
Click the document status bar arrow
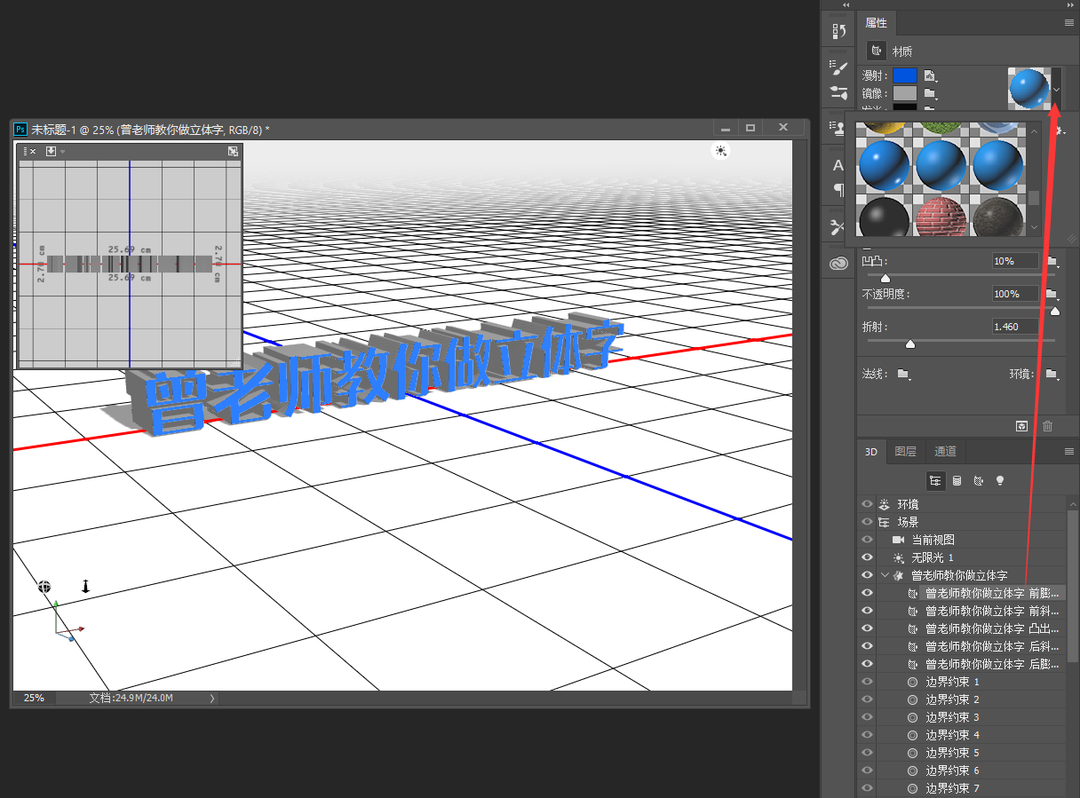point(211,698)
